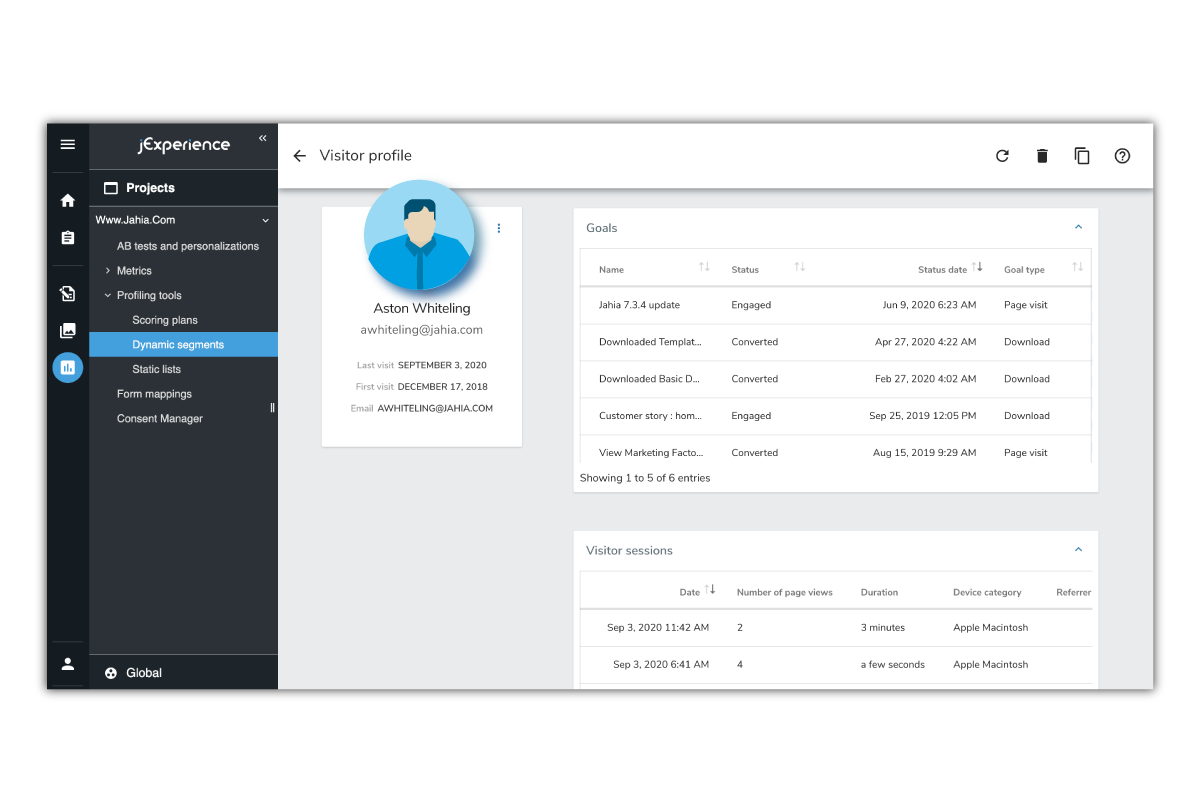This screenshot has width=1200, height=800.
Task: Open Form mappings
Action: click(x=154, y=394)
